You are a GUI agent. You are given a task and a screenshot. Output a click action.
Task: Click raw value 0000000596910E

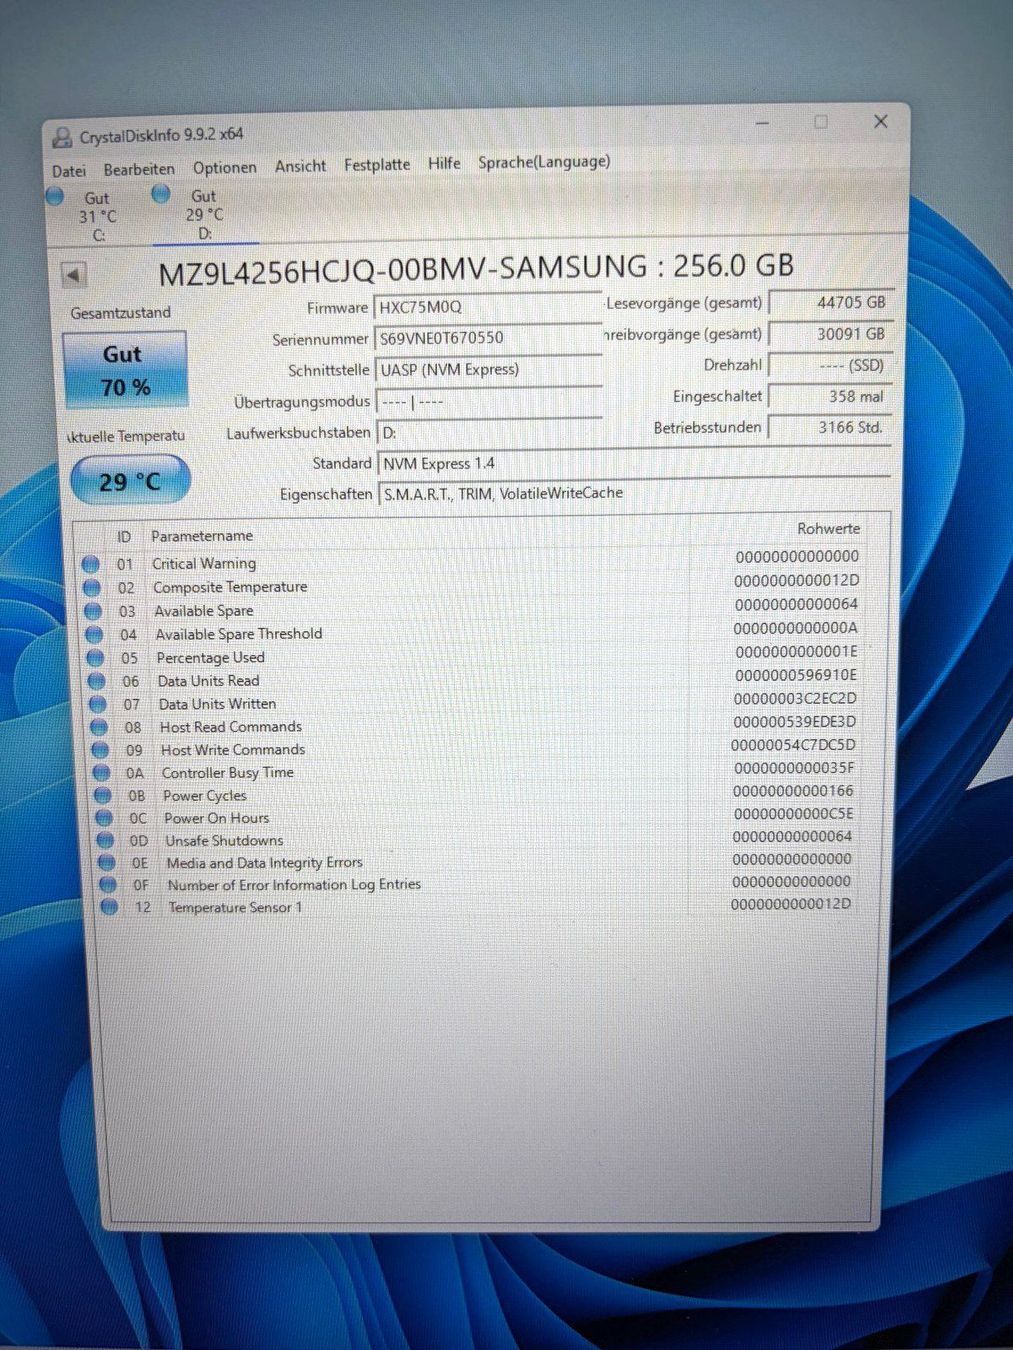795,675
